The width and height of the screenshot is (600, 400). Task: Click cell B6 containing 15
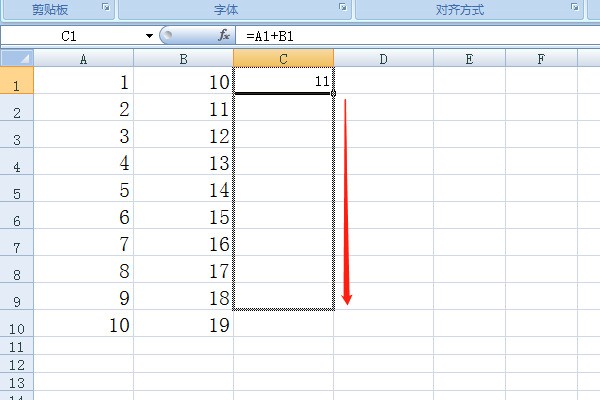point(183,217)
